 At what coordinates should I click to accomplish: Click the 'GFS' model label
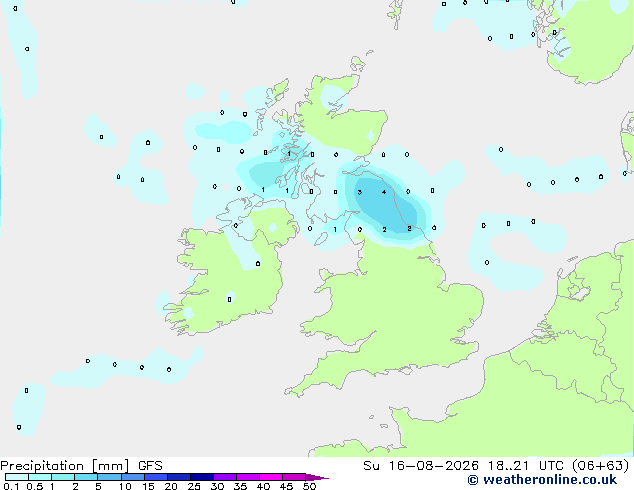[150, 466]
